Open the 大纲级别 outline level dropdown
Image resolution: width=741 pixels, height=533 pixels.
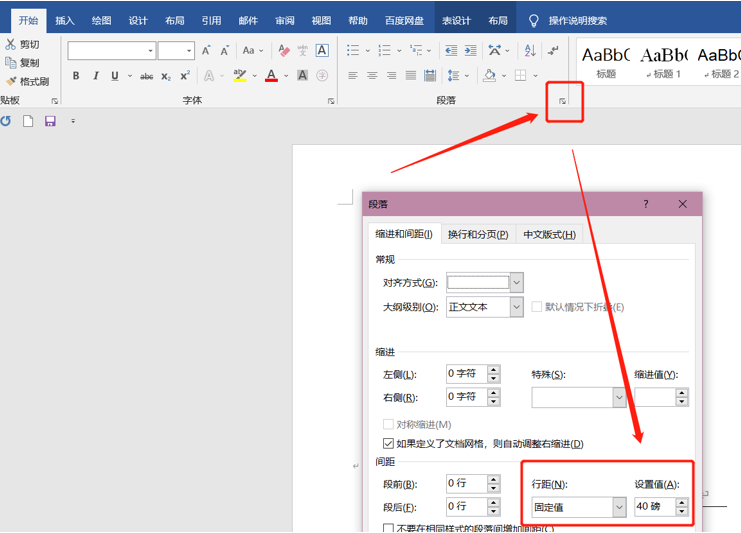tap(516, 307)
